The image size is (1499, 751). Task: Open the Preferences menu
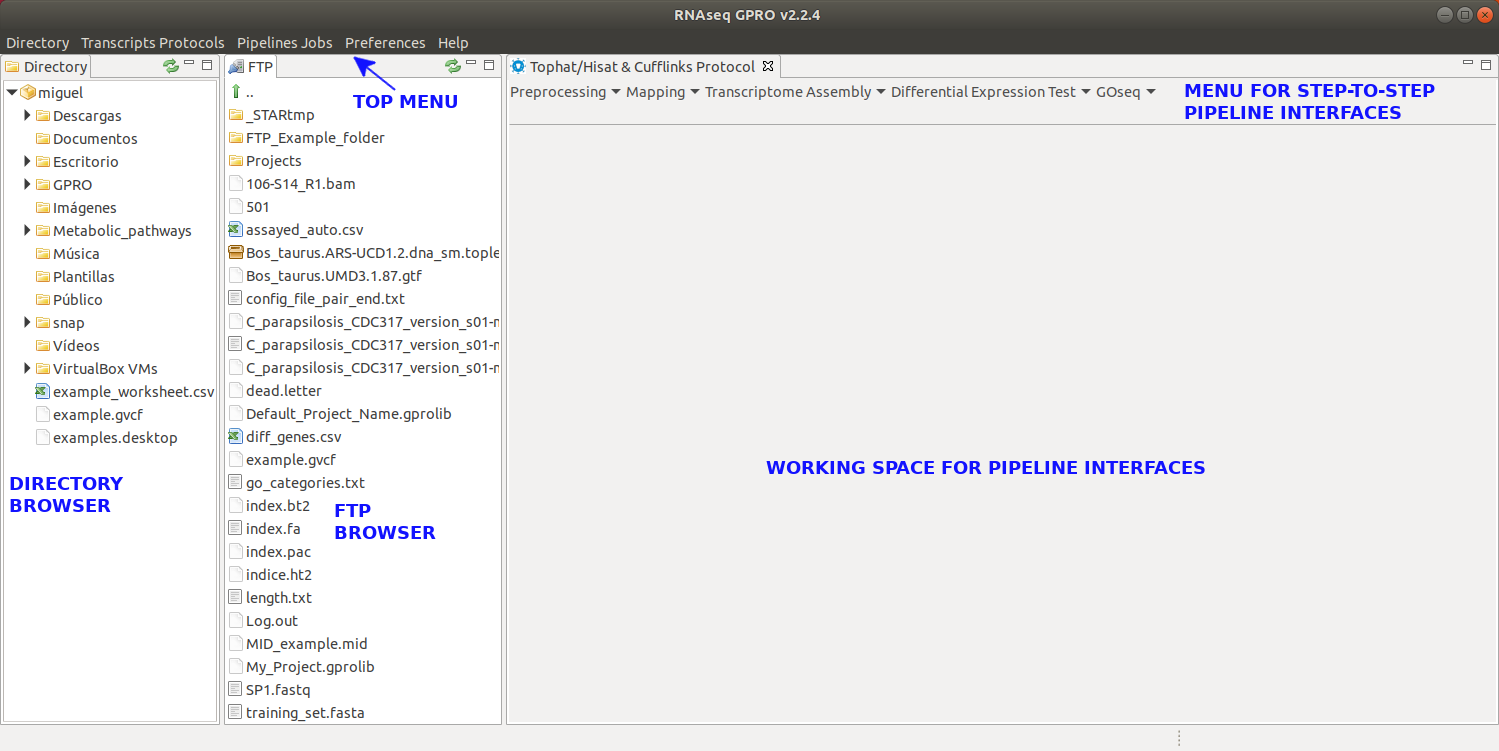385,43
